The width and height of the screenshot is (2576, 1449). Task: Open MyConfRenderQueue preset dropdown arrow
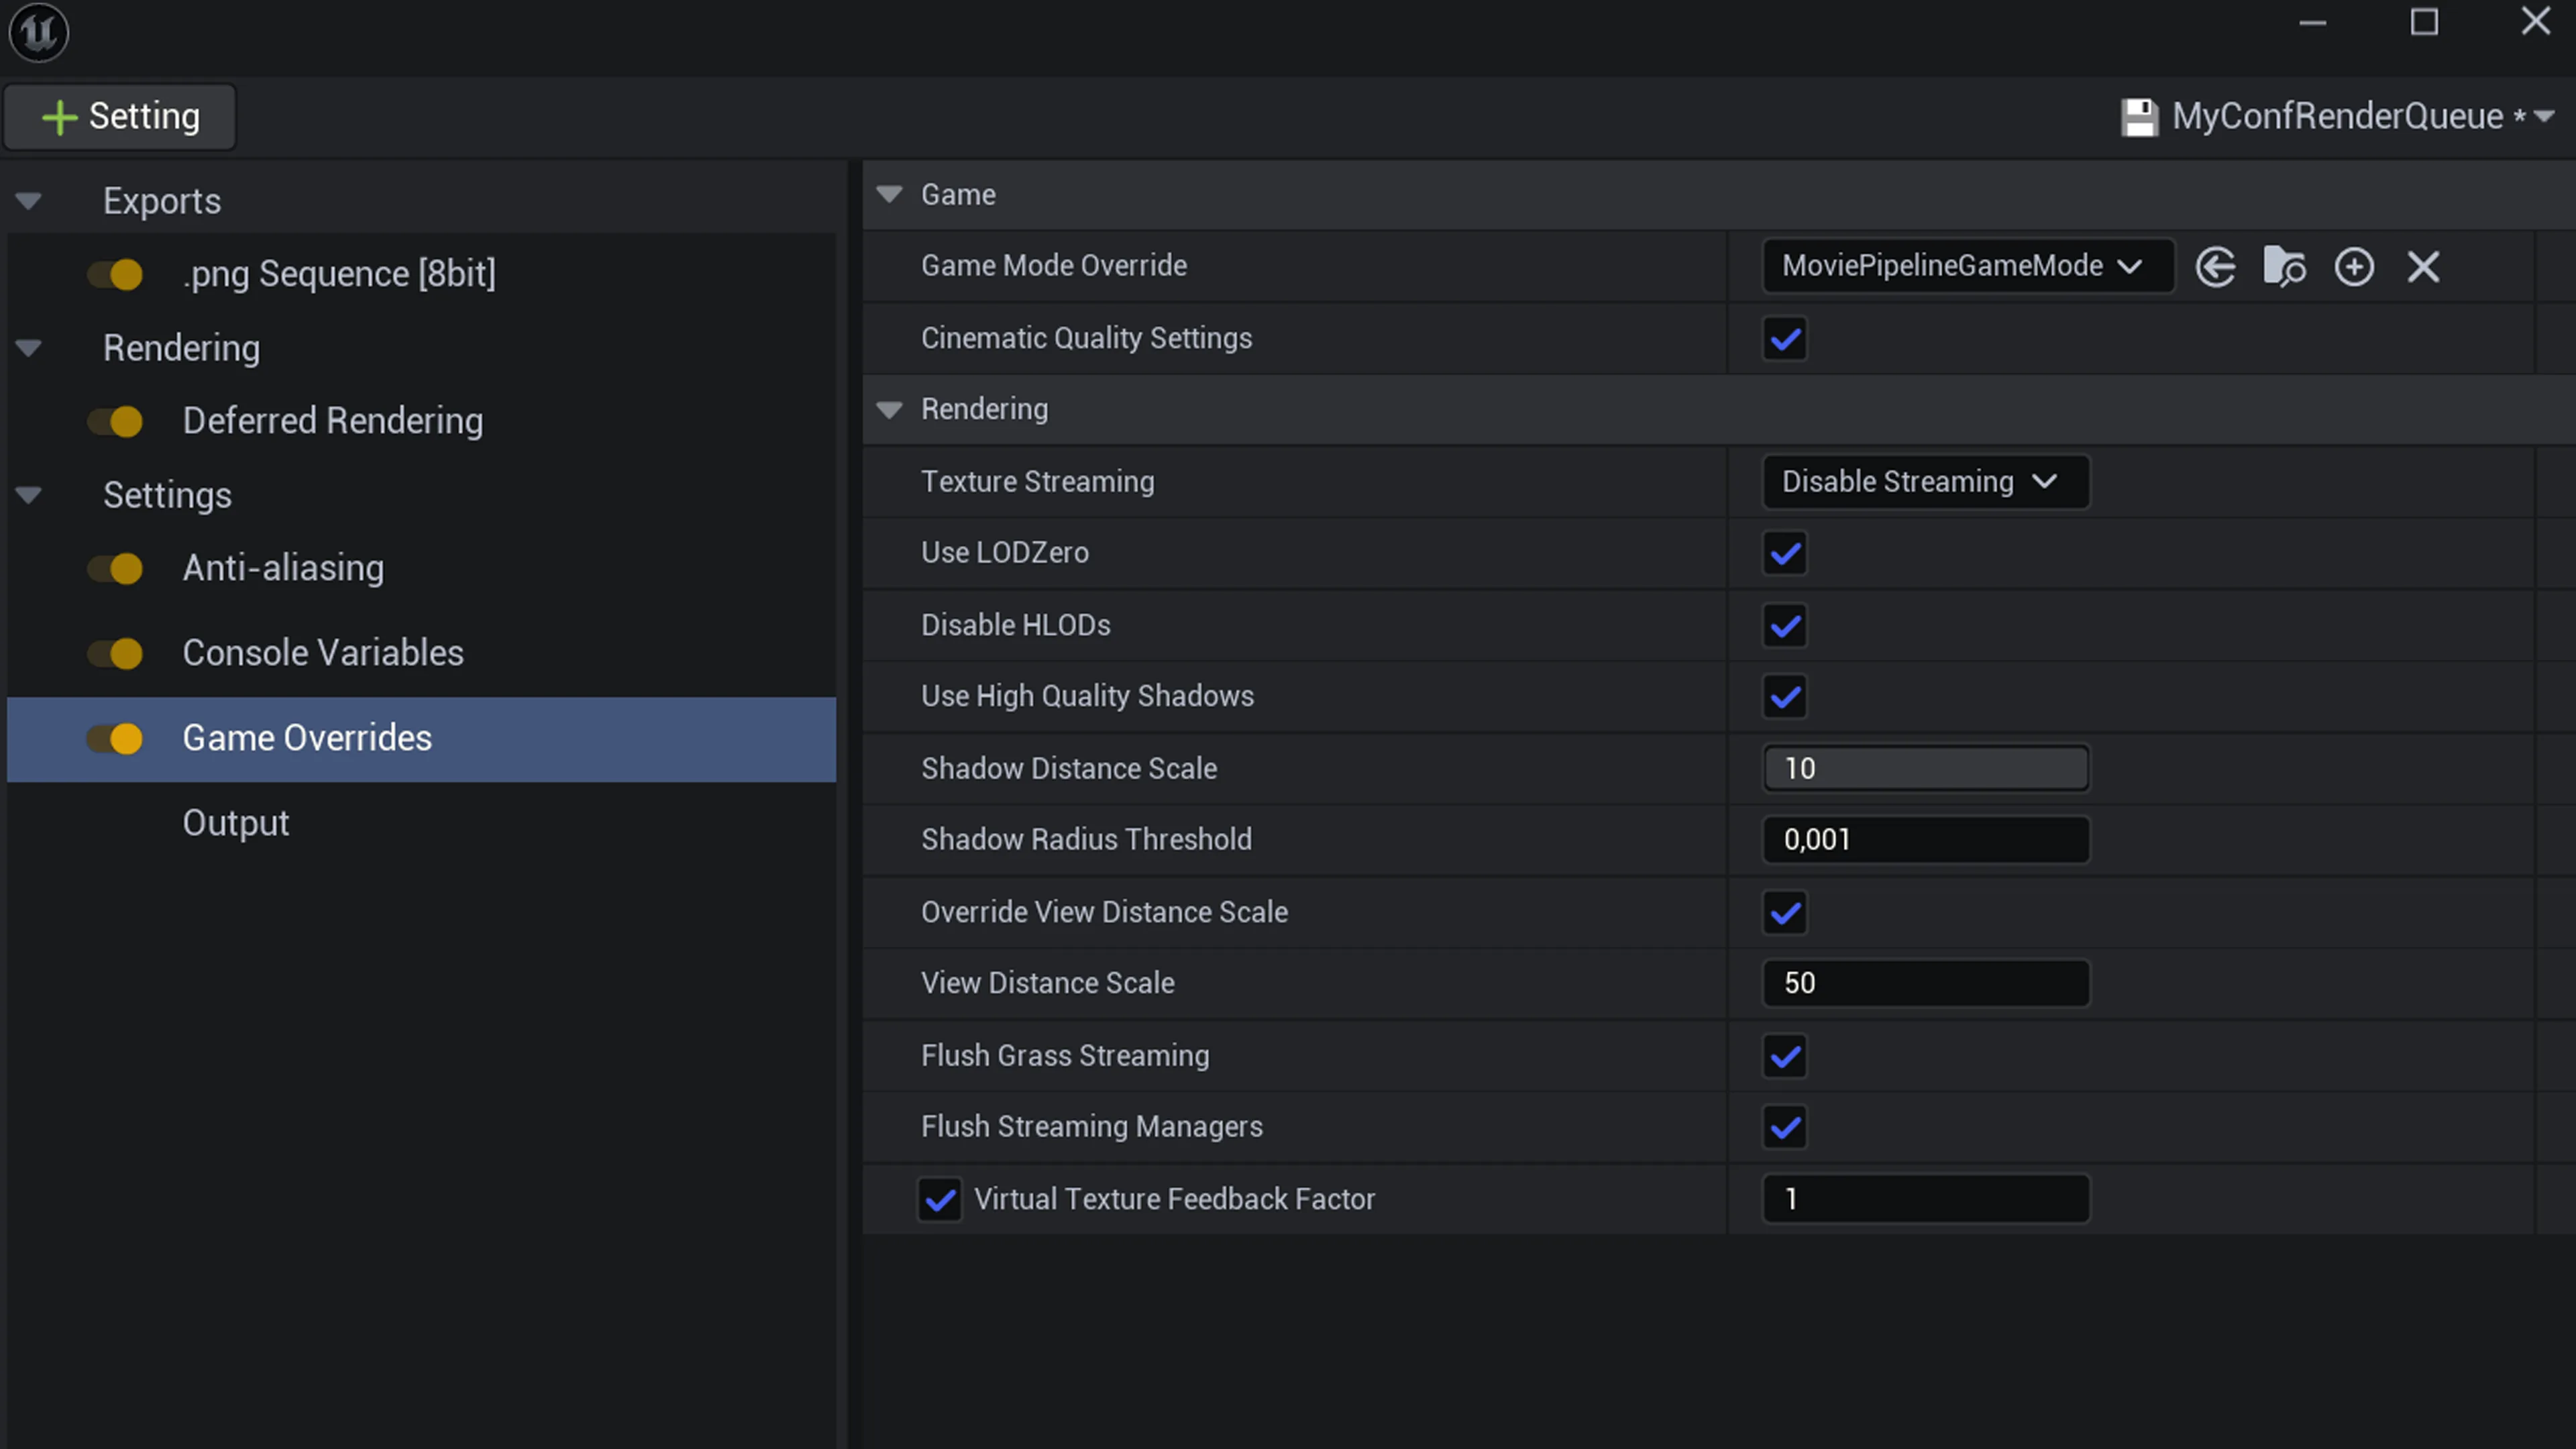coord(2544,116)
